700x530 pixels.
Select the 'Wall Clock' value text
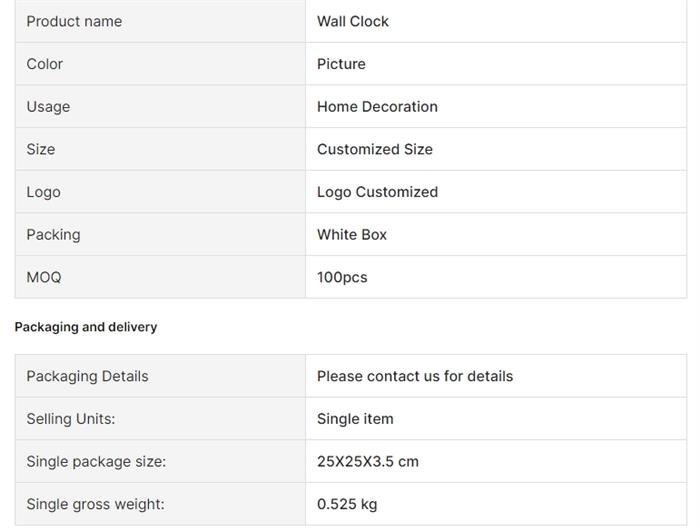point(353,21)
